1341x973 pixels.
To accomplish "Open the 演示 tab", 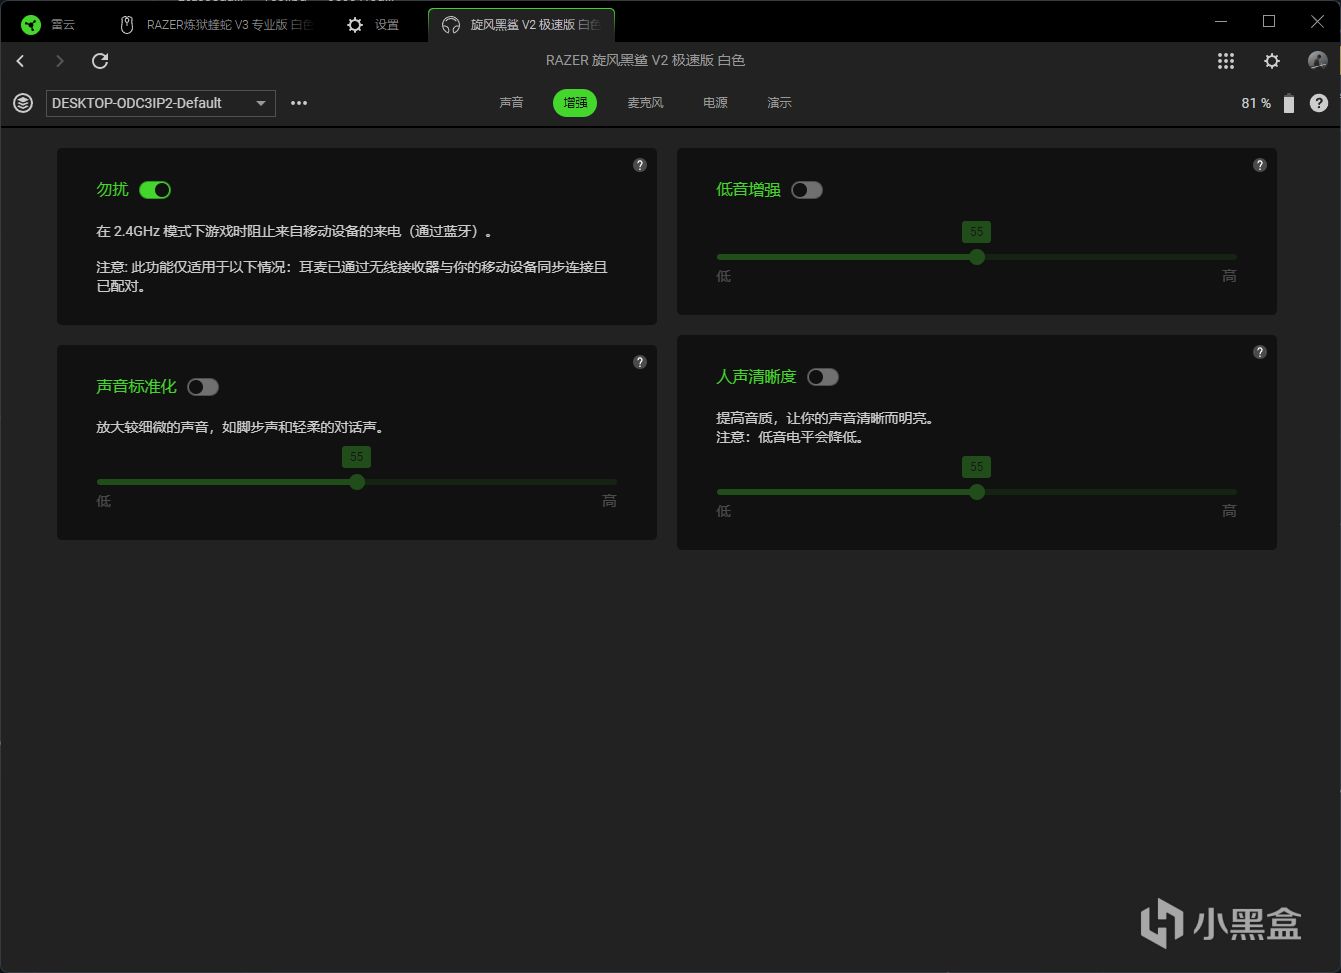I will (x=779, y=103).
